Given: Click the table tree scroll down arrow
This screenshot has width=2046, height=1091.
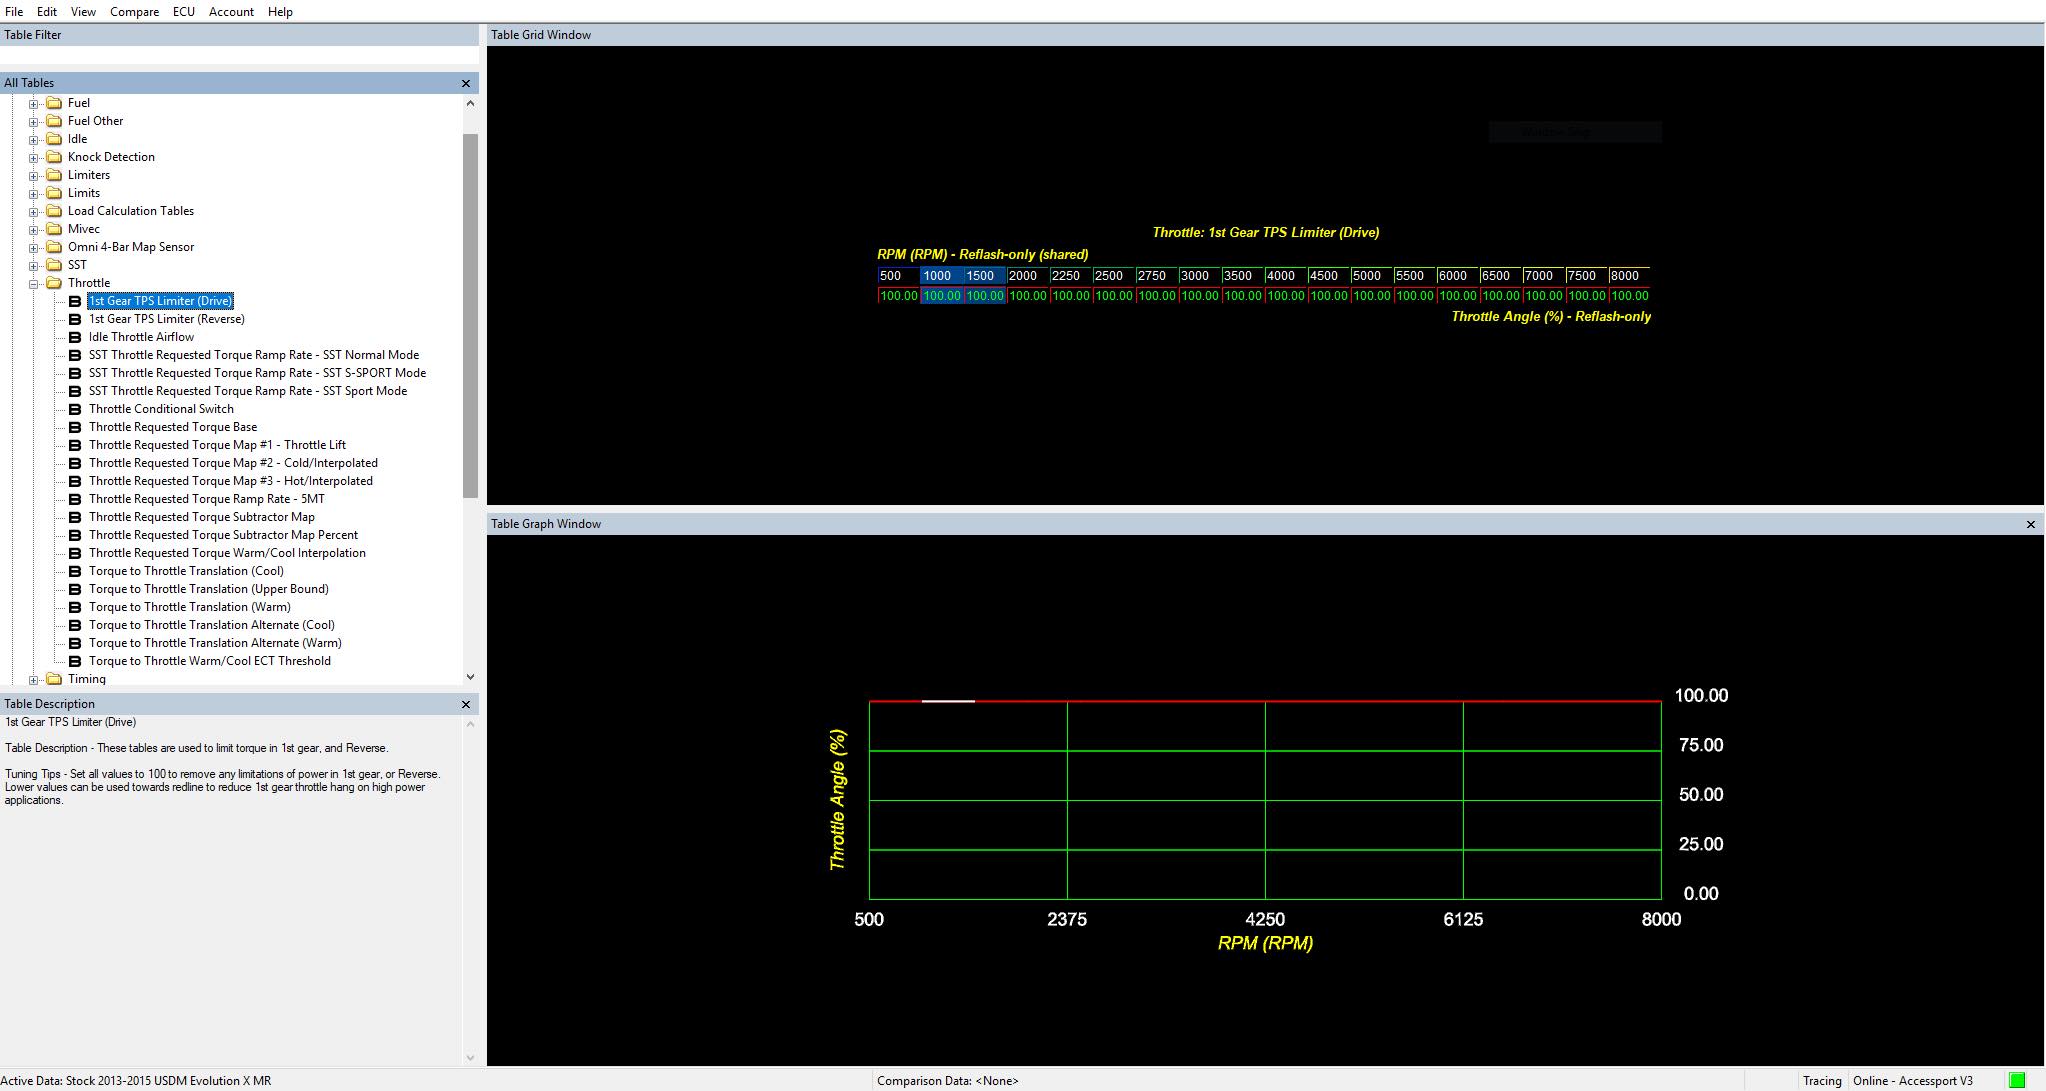Looking at the screenshot, I should 470,678.
